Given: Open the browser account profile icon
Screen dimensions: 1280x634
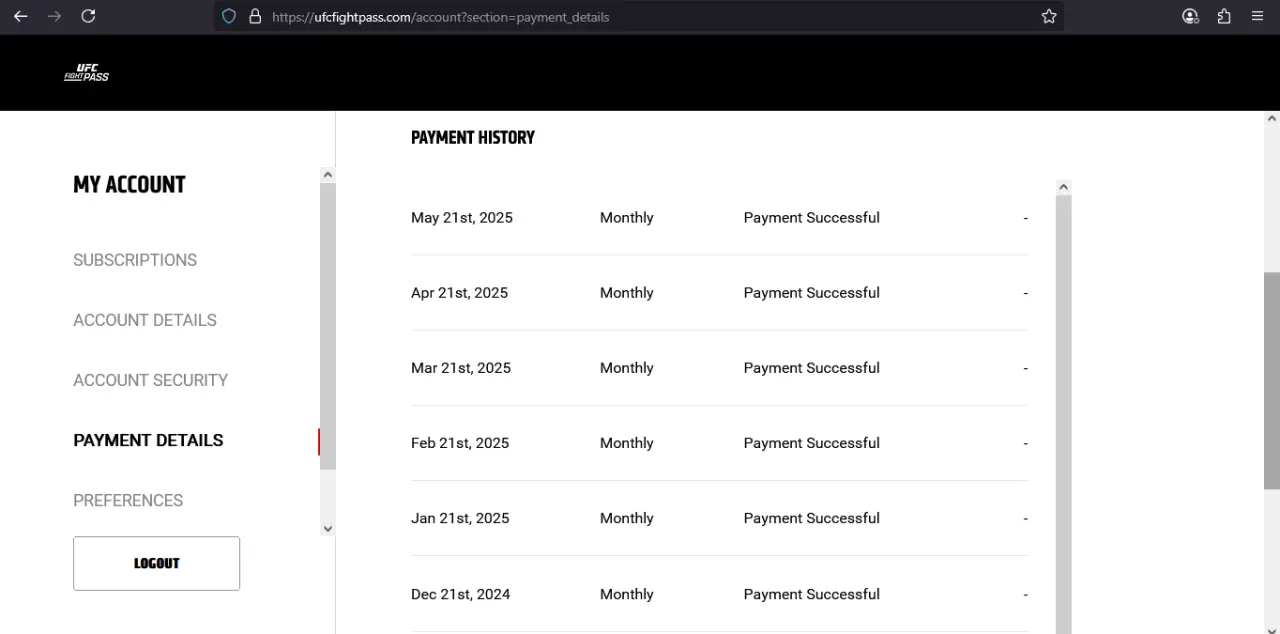Looking at the screenshot, I should [x=1190, y=16].
